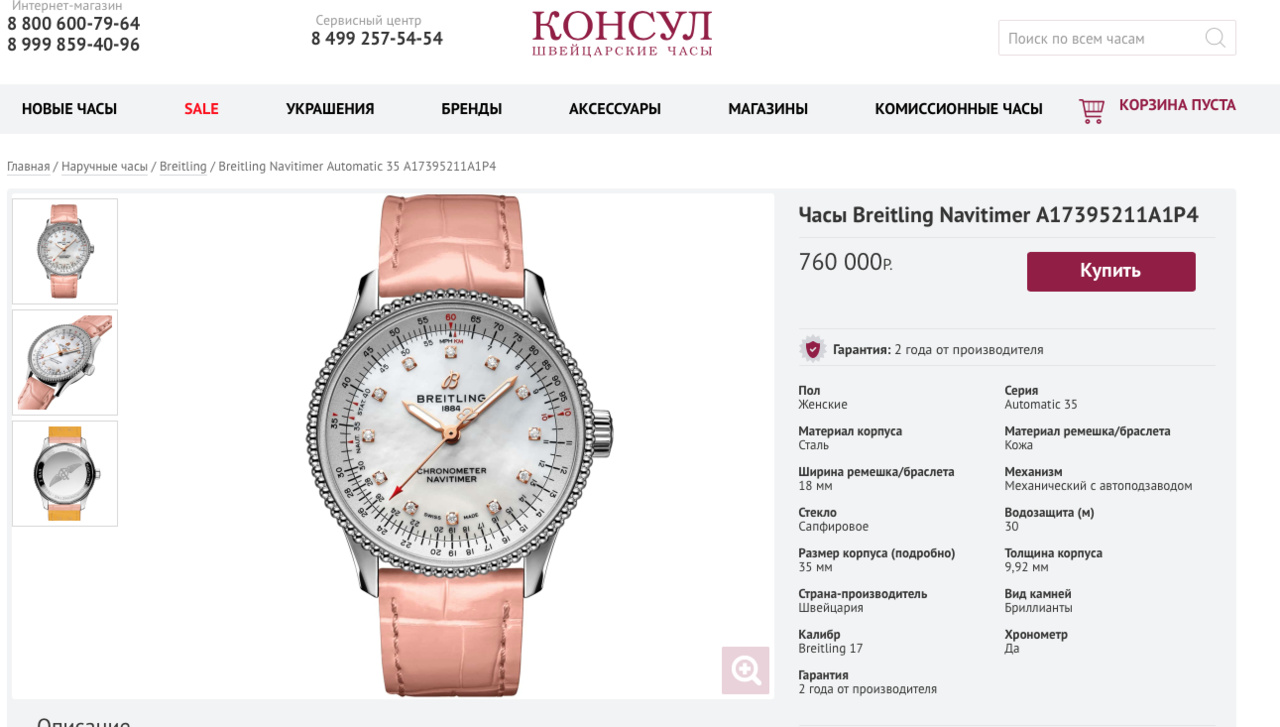Click the search magnifier icon
Image resolution: width=1280 pixels, height=727 pixels.
point(1215,38)
